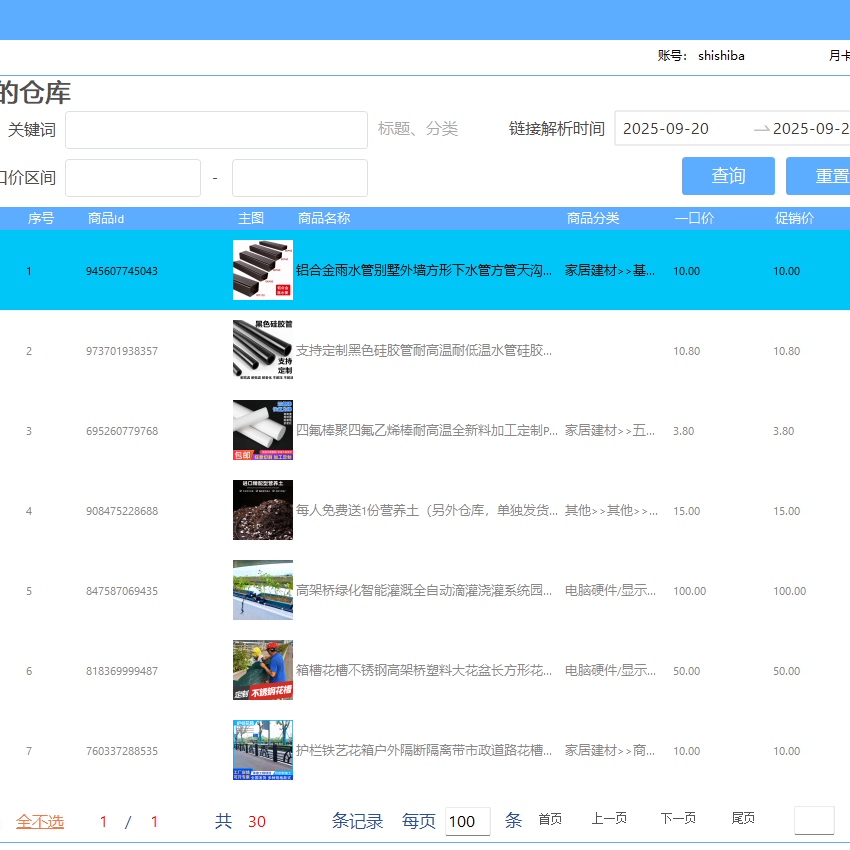
Task: Open thumbnail of aluminum rainwater pipe product
Action: point(262,270)
